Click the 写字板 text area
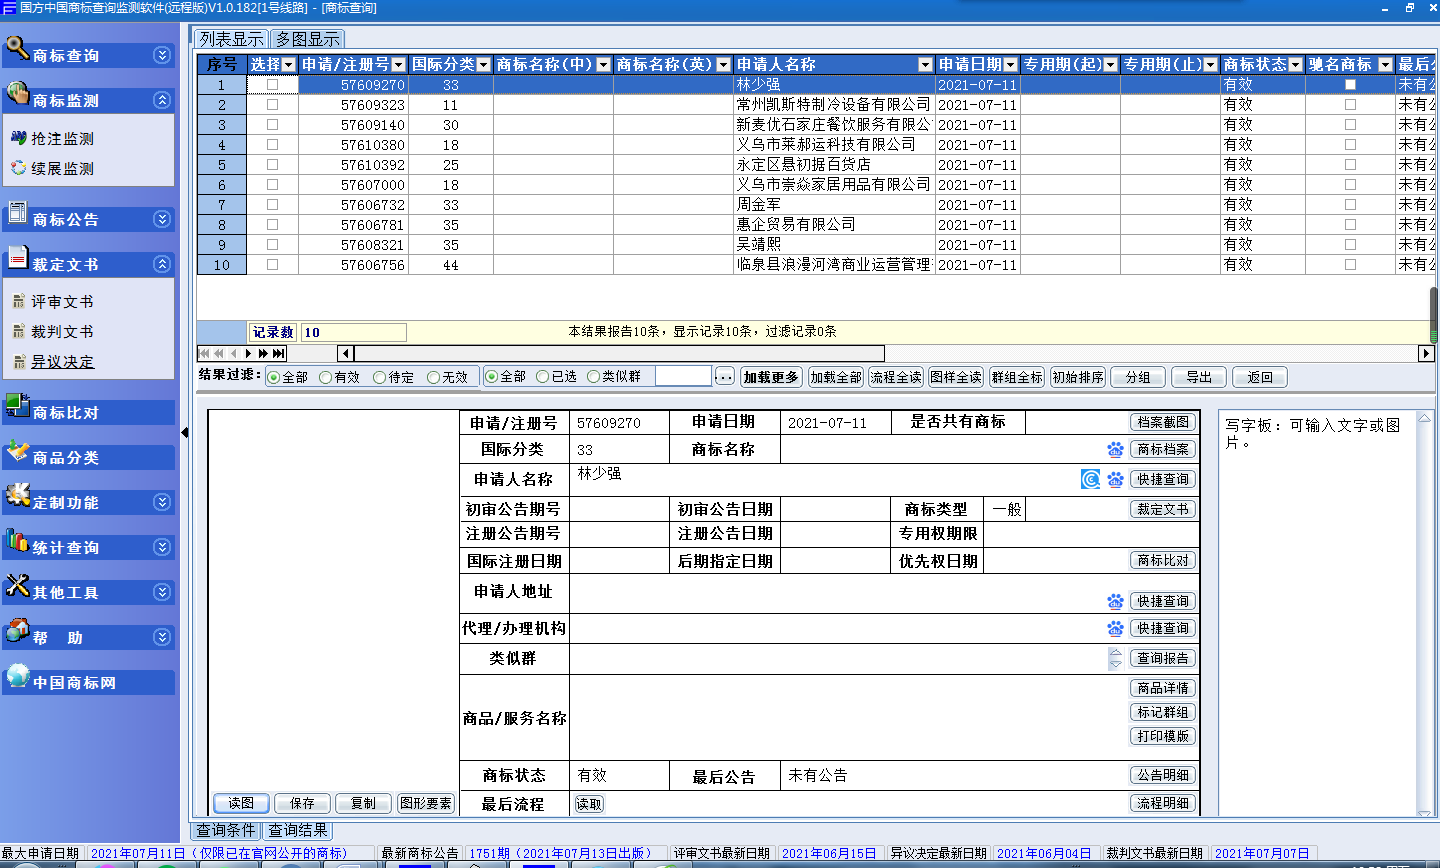 (1318, 612)
